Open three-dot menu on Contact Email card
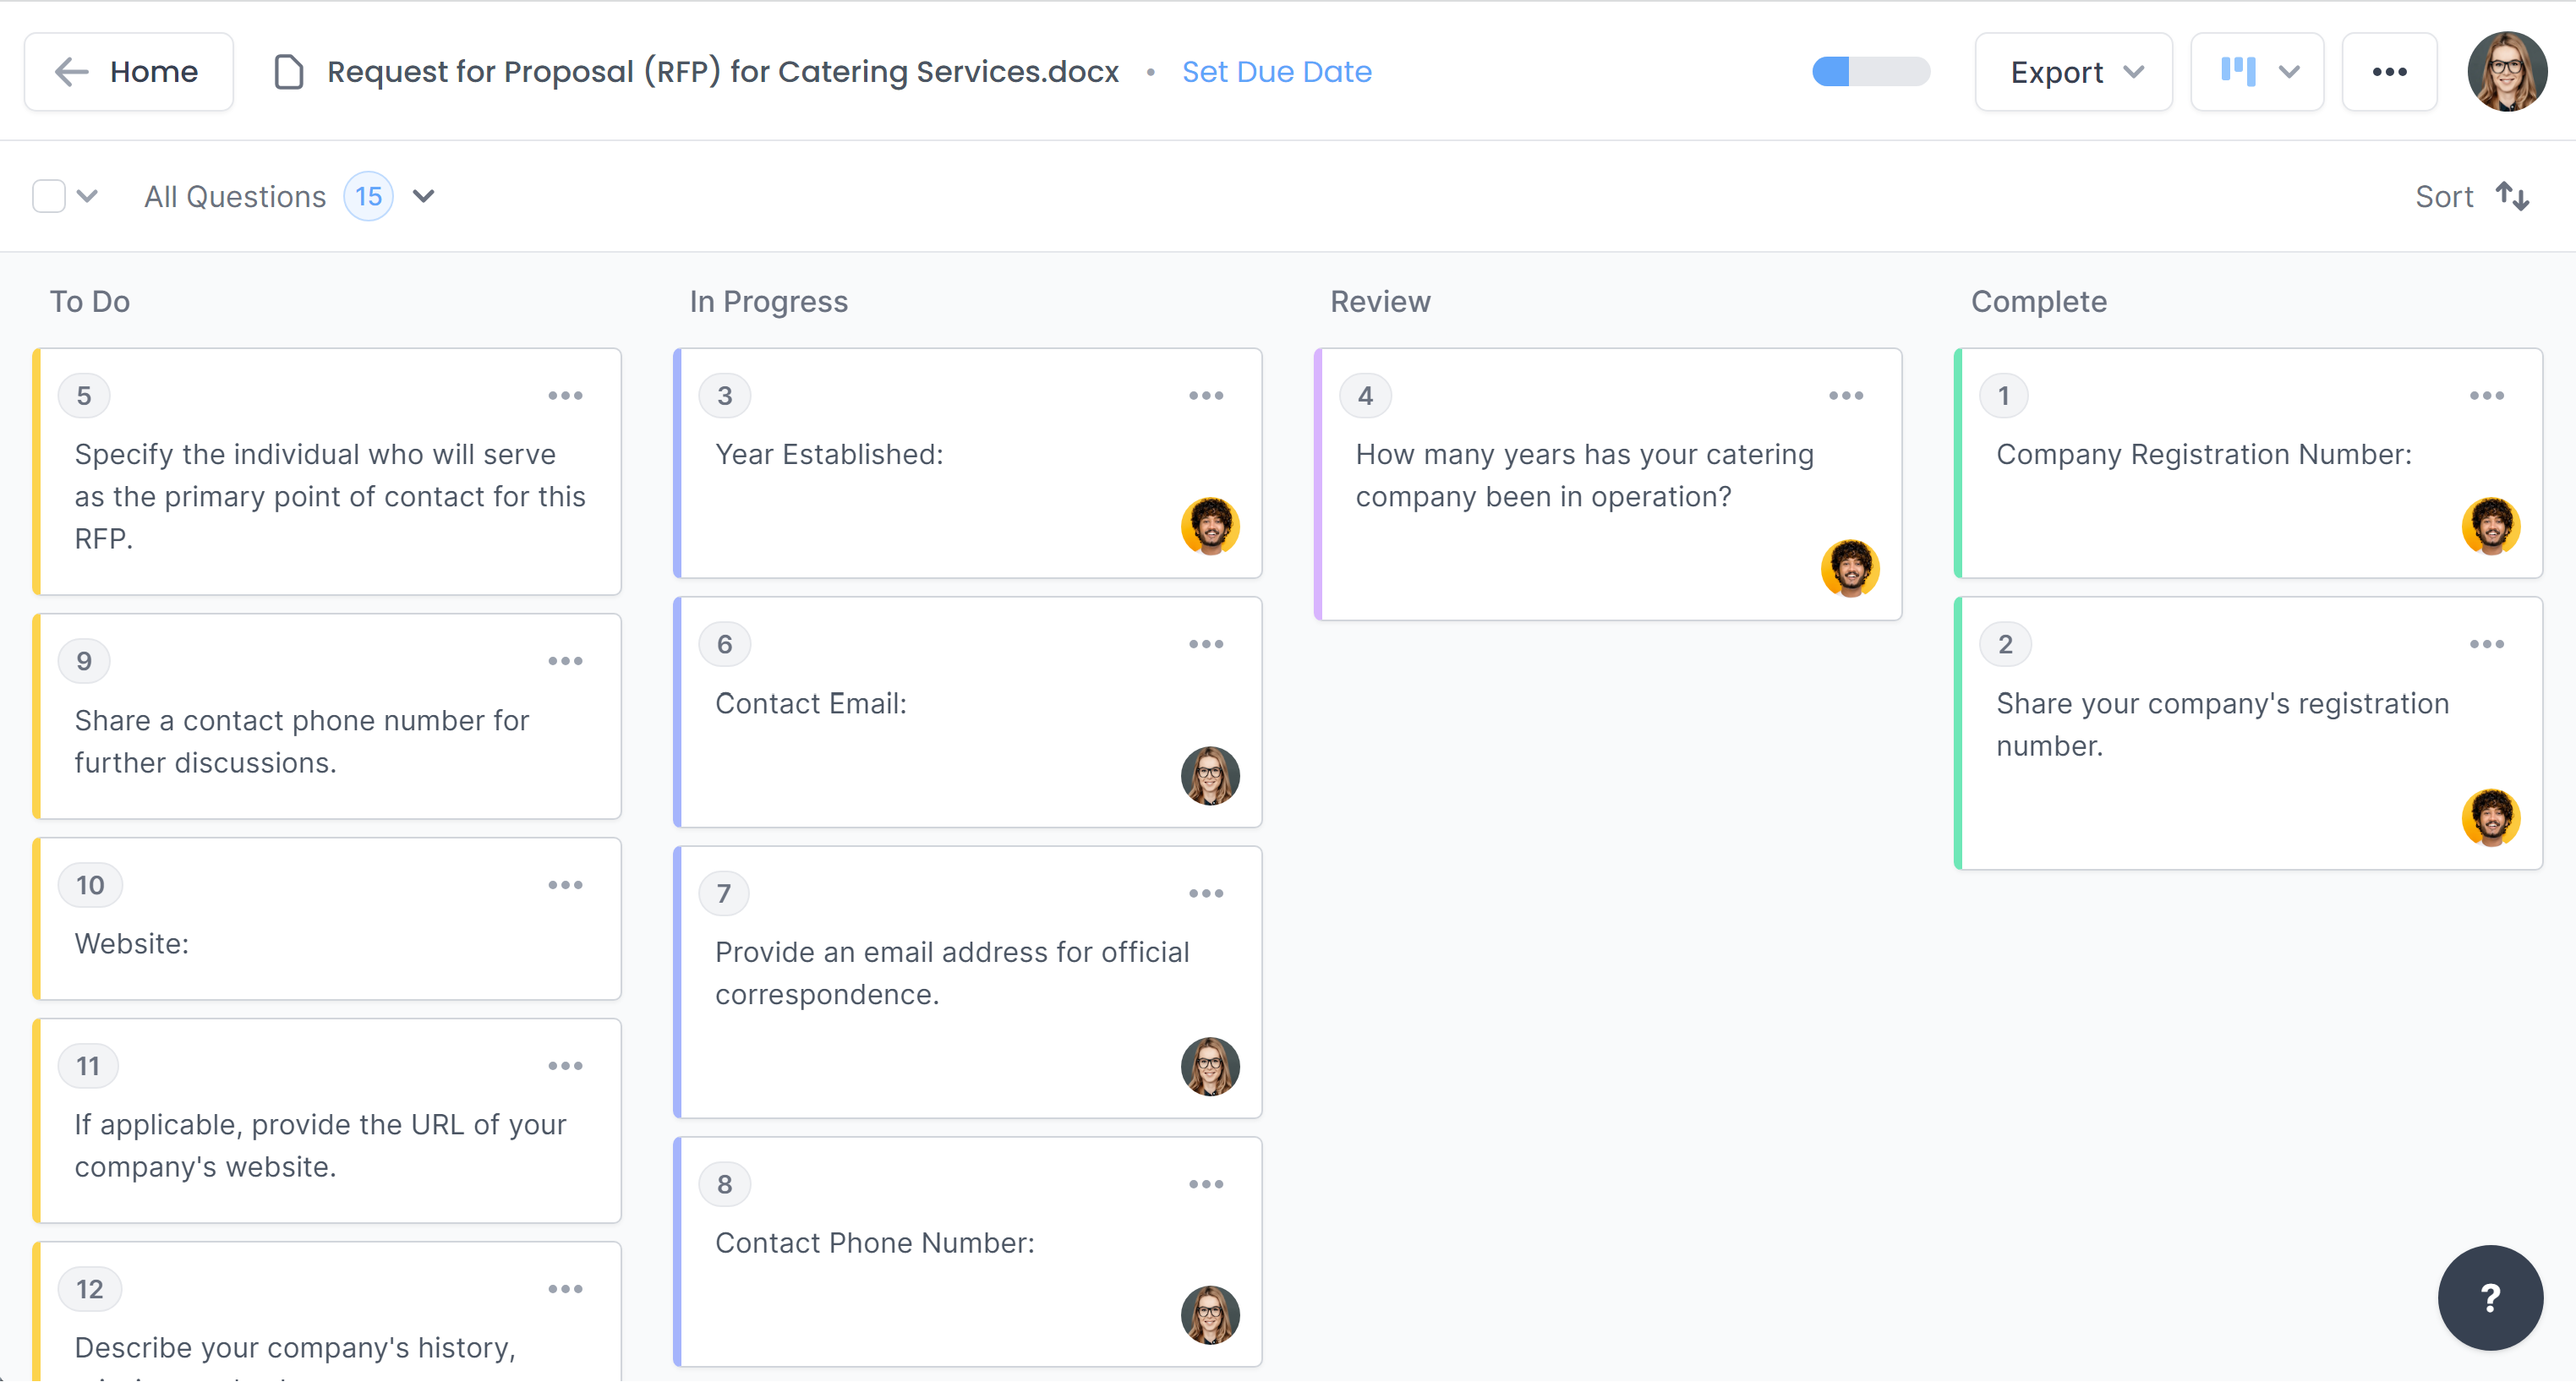Image resolution: width=2576 pixels, height=1382 pixels. [x=1205, y=644]
